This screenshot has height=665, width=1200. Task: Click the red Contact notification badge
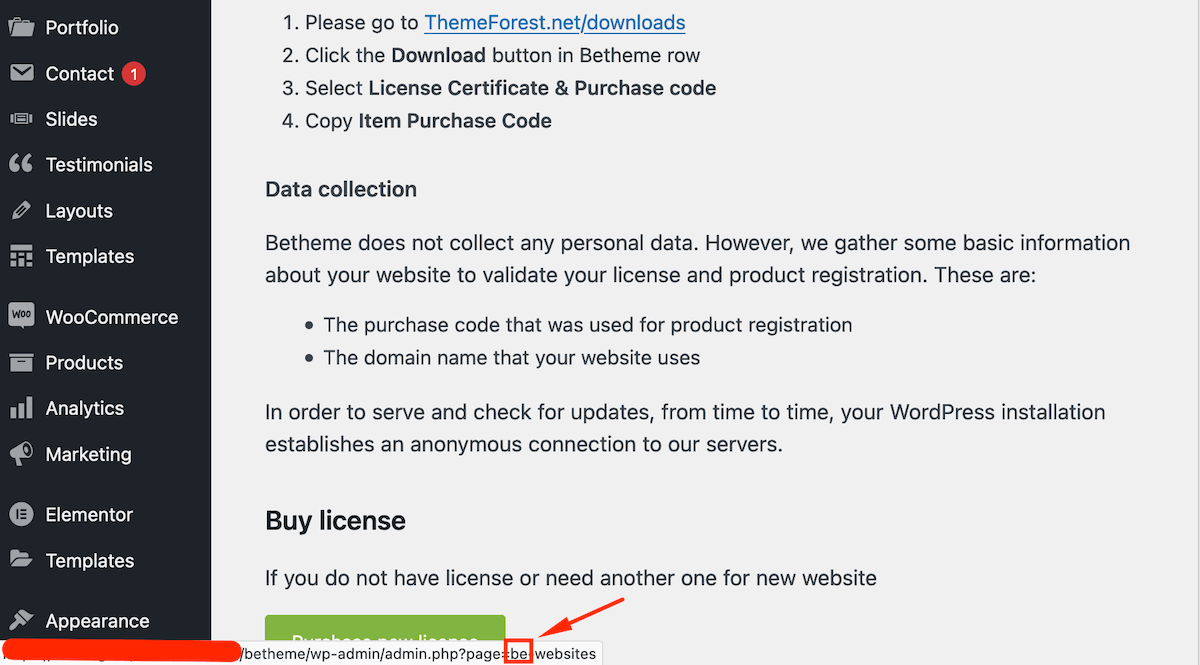pyautogui.click(x=134, y=73)
